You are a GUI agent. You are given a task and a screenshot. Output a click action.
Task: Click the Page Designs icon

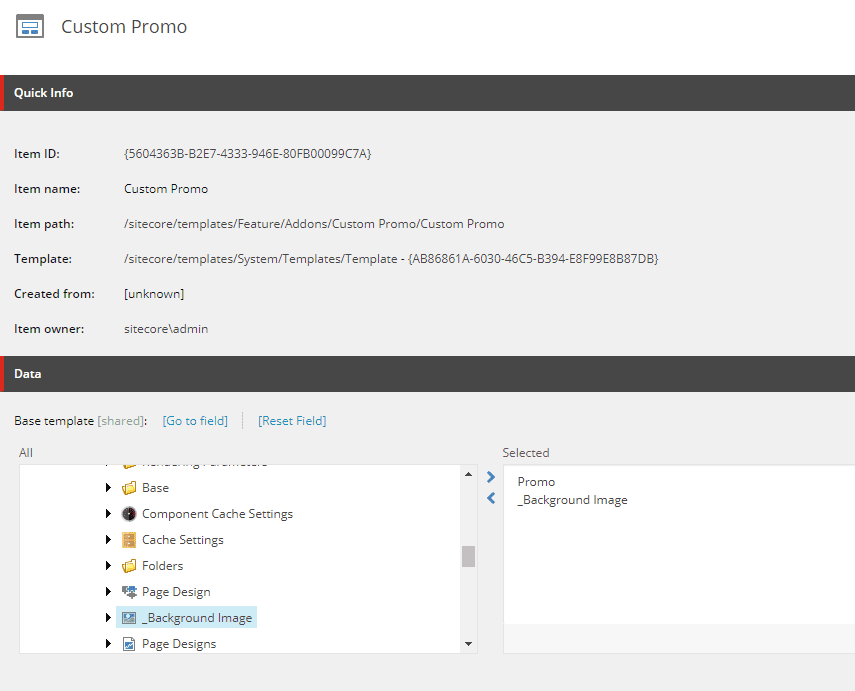(128, 644)
